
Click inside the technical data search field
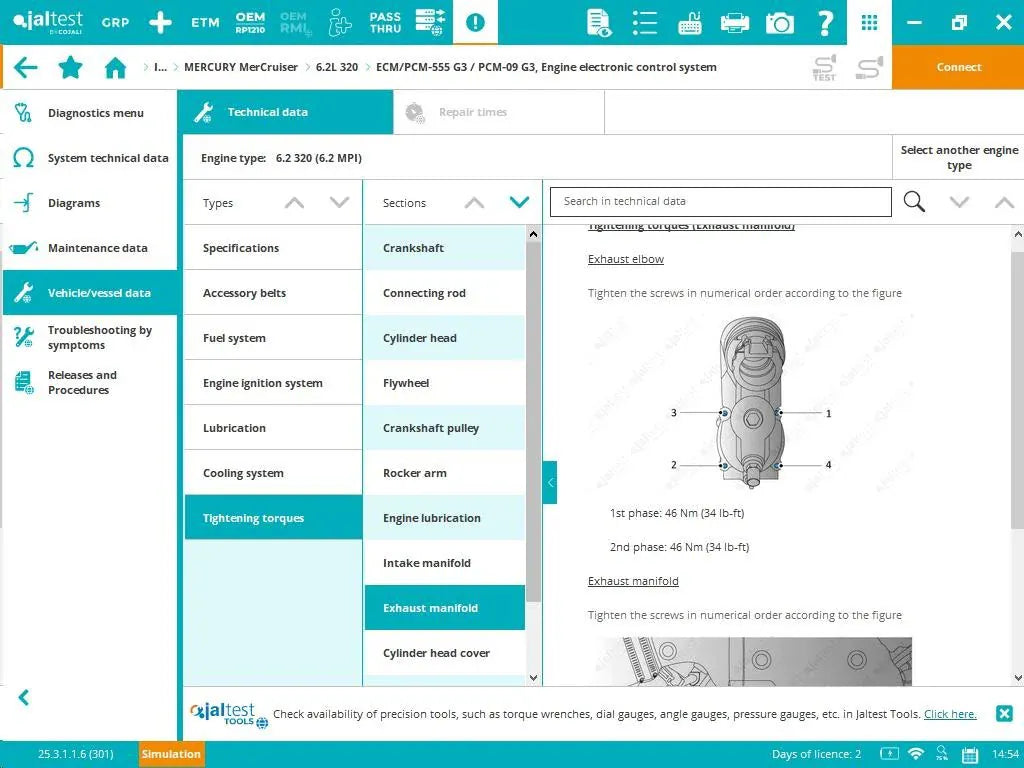(x=720, y=201)
